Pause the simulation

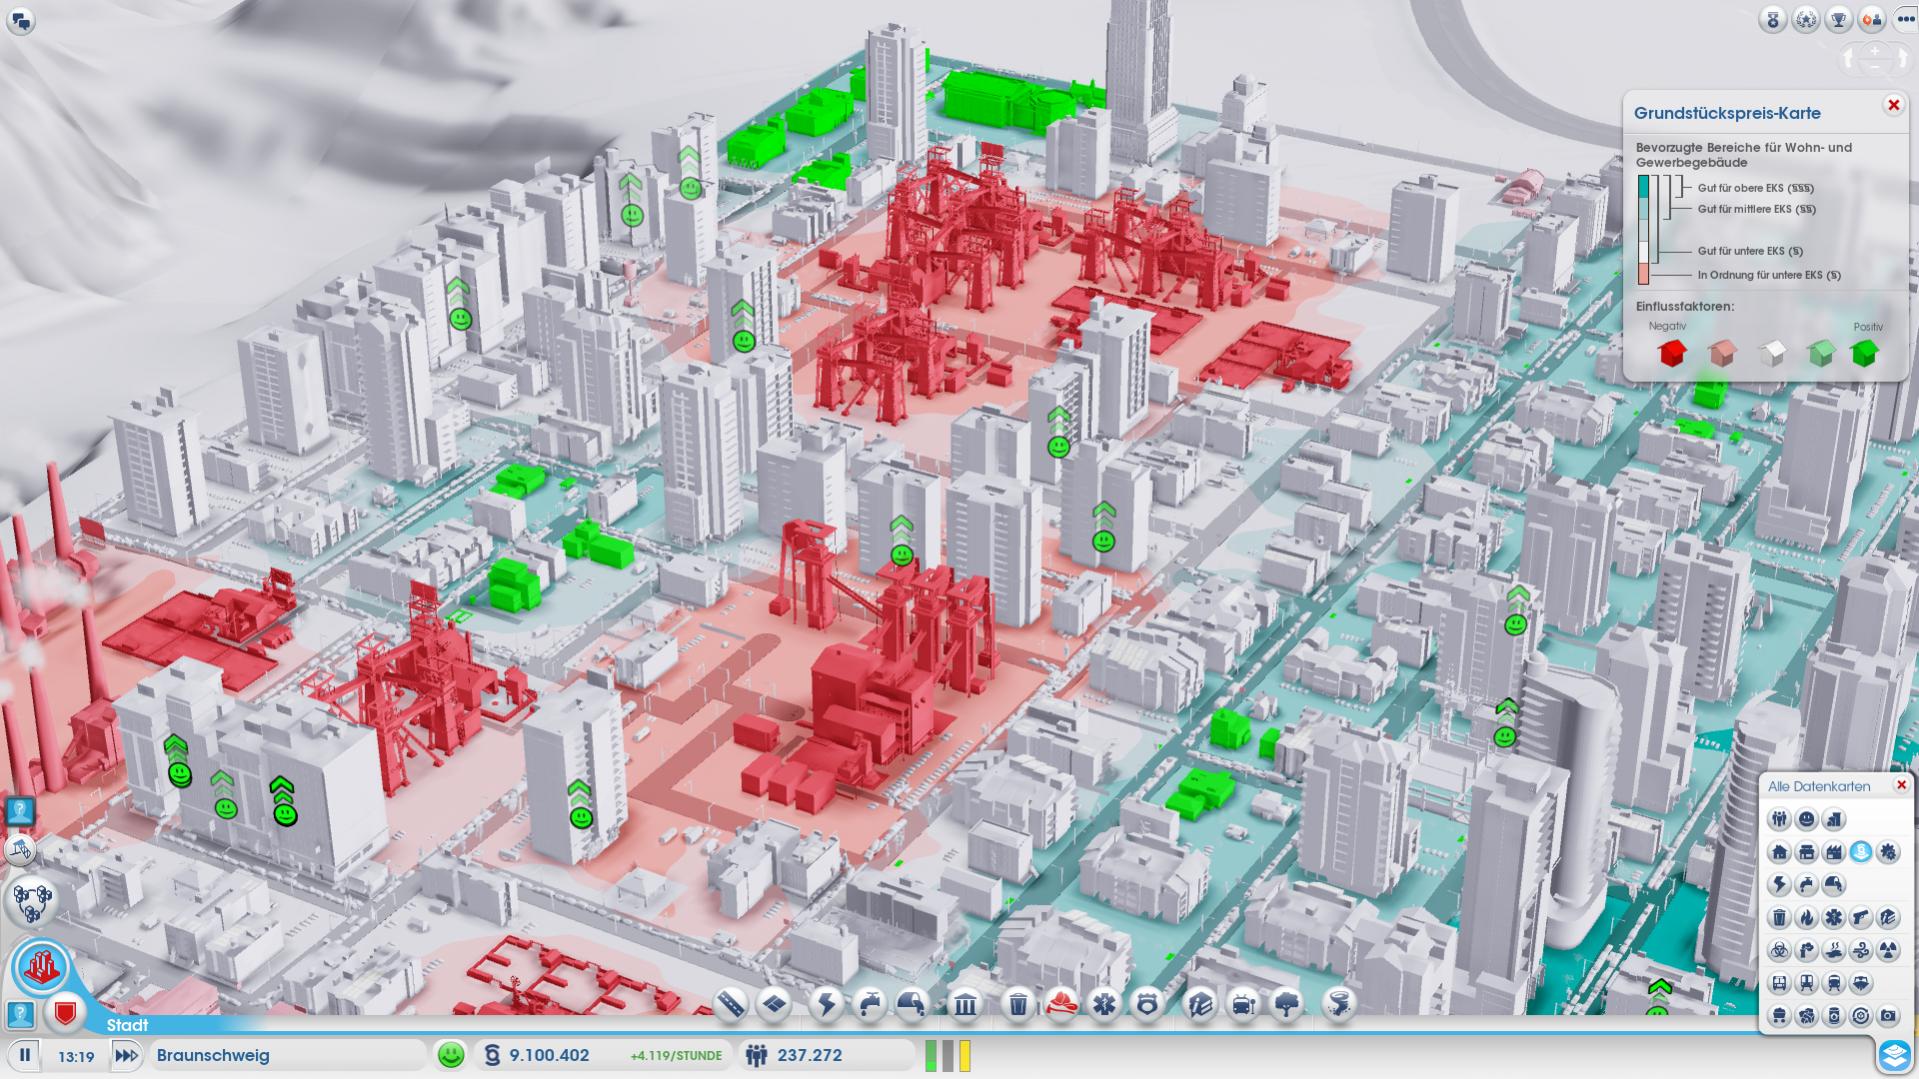25,1055
